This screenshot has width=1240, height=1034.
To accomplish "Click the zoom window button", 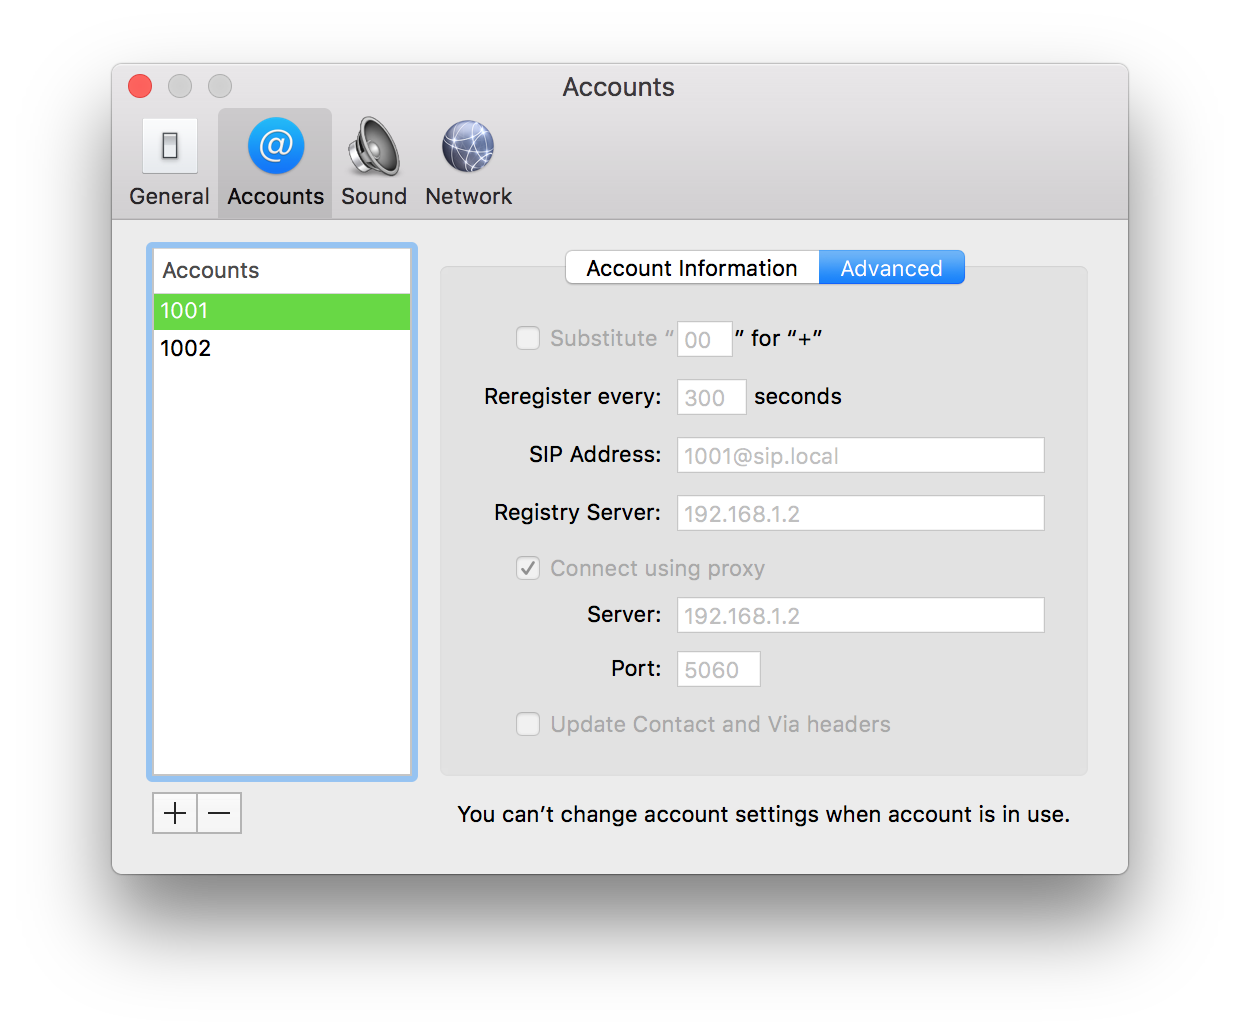I will pos(220,86).
